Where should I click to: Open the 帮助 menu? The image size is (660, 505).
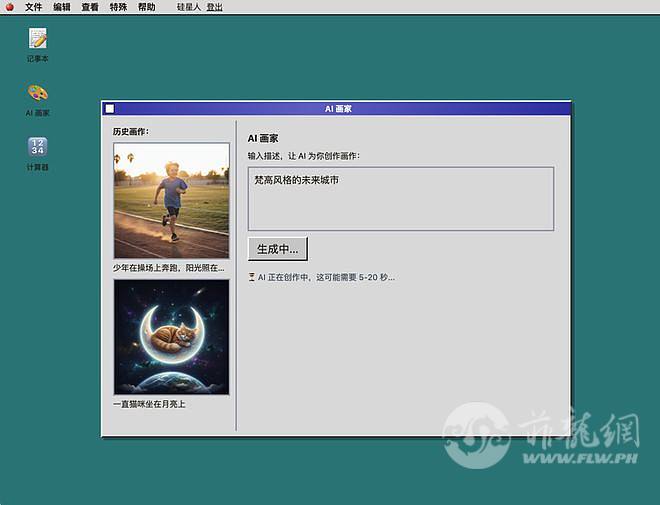point(146,7)
